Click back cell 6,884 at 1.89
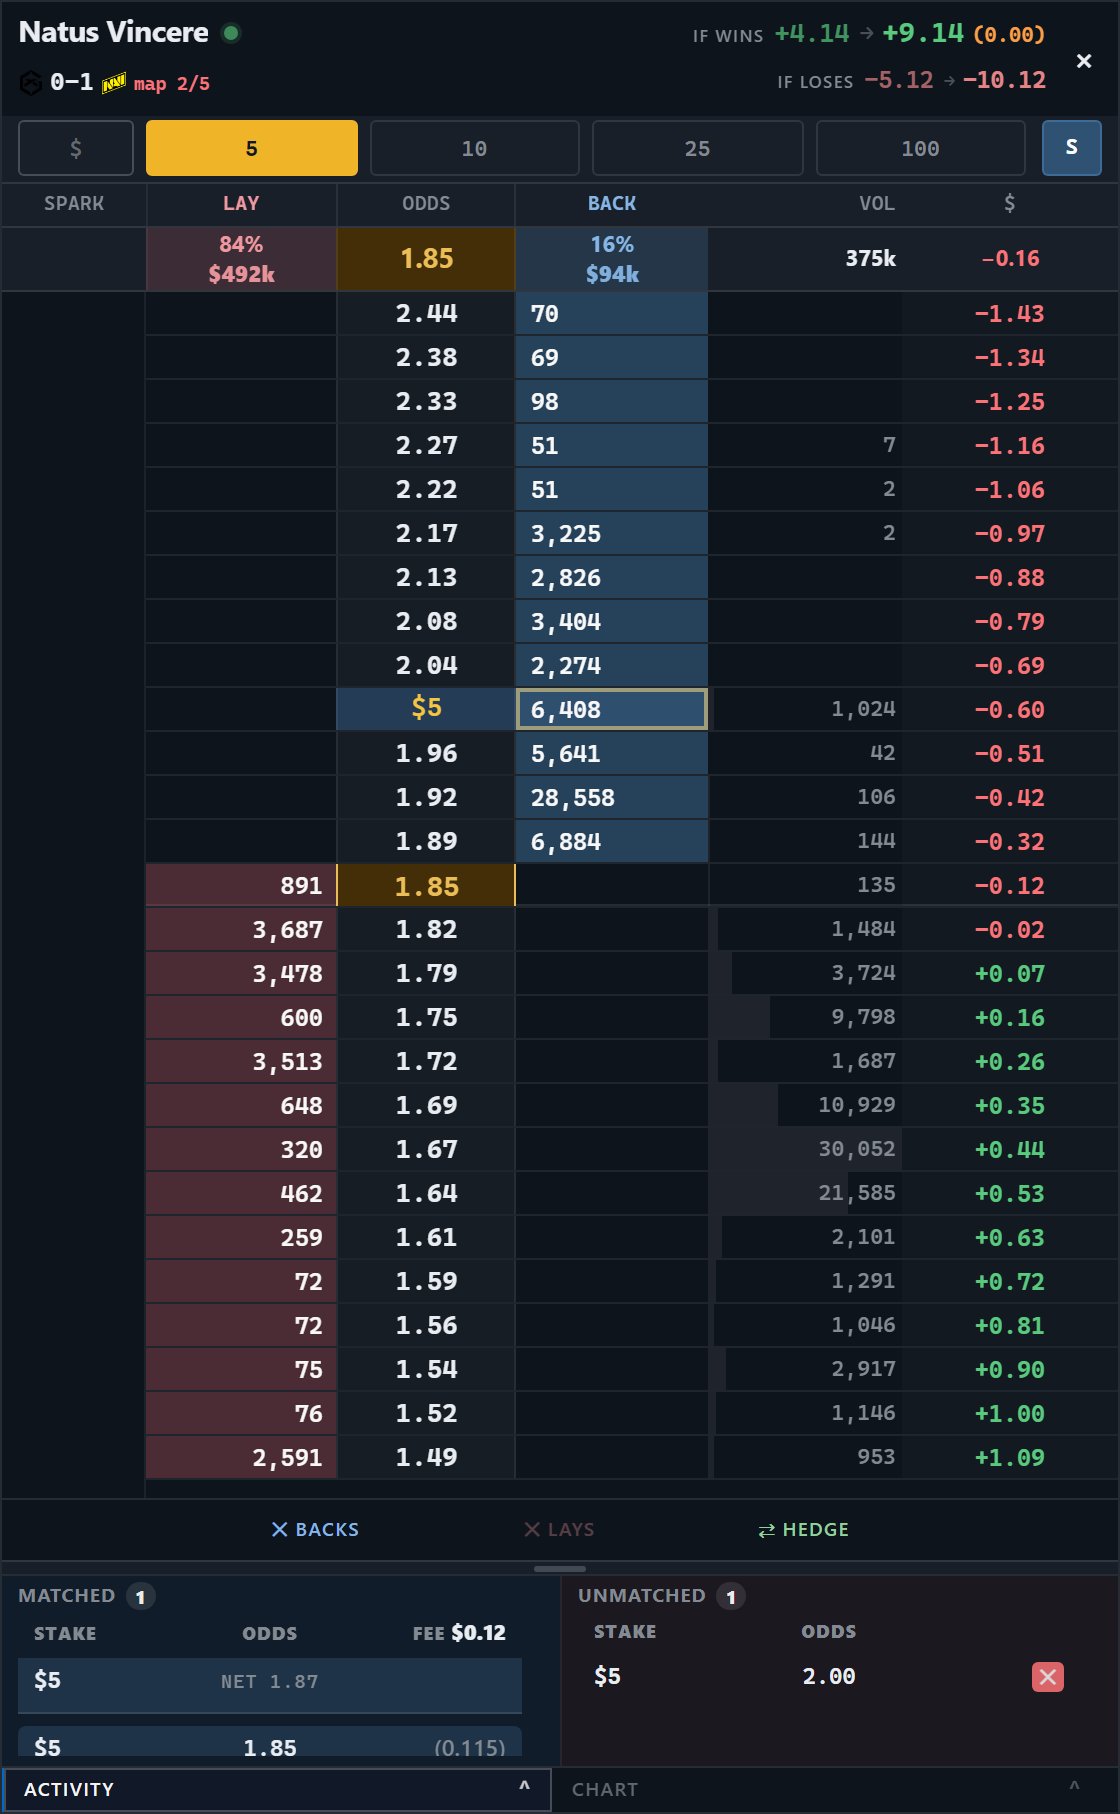The height and width of the screenshot is (1814, 1120). pos(612,842)
